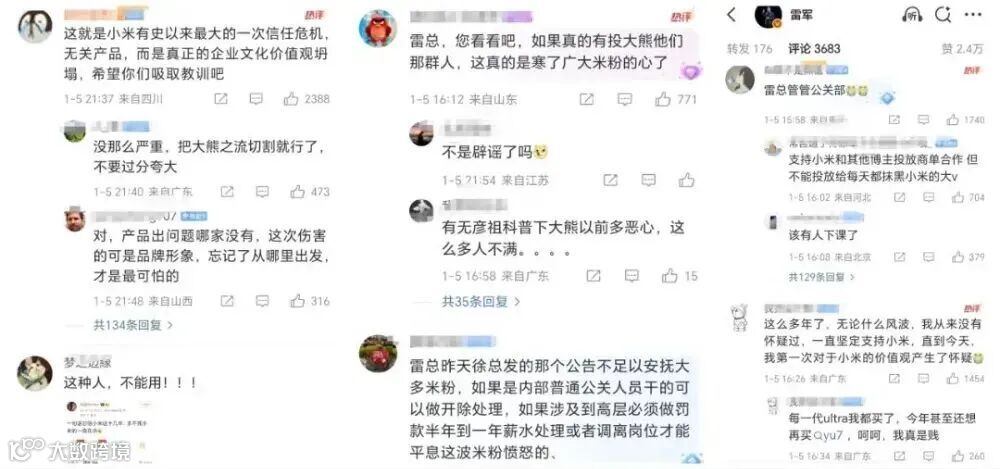
Task: Like the reply with 473 likes
Action: click(297, 191)
